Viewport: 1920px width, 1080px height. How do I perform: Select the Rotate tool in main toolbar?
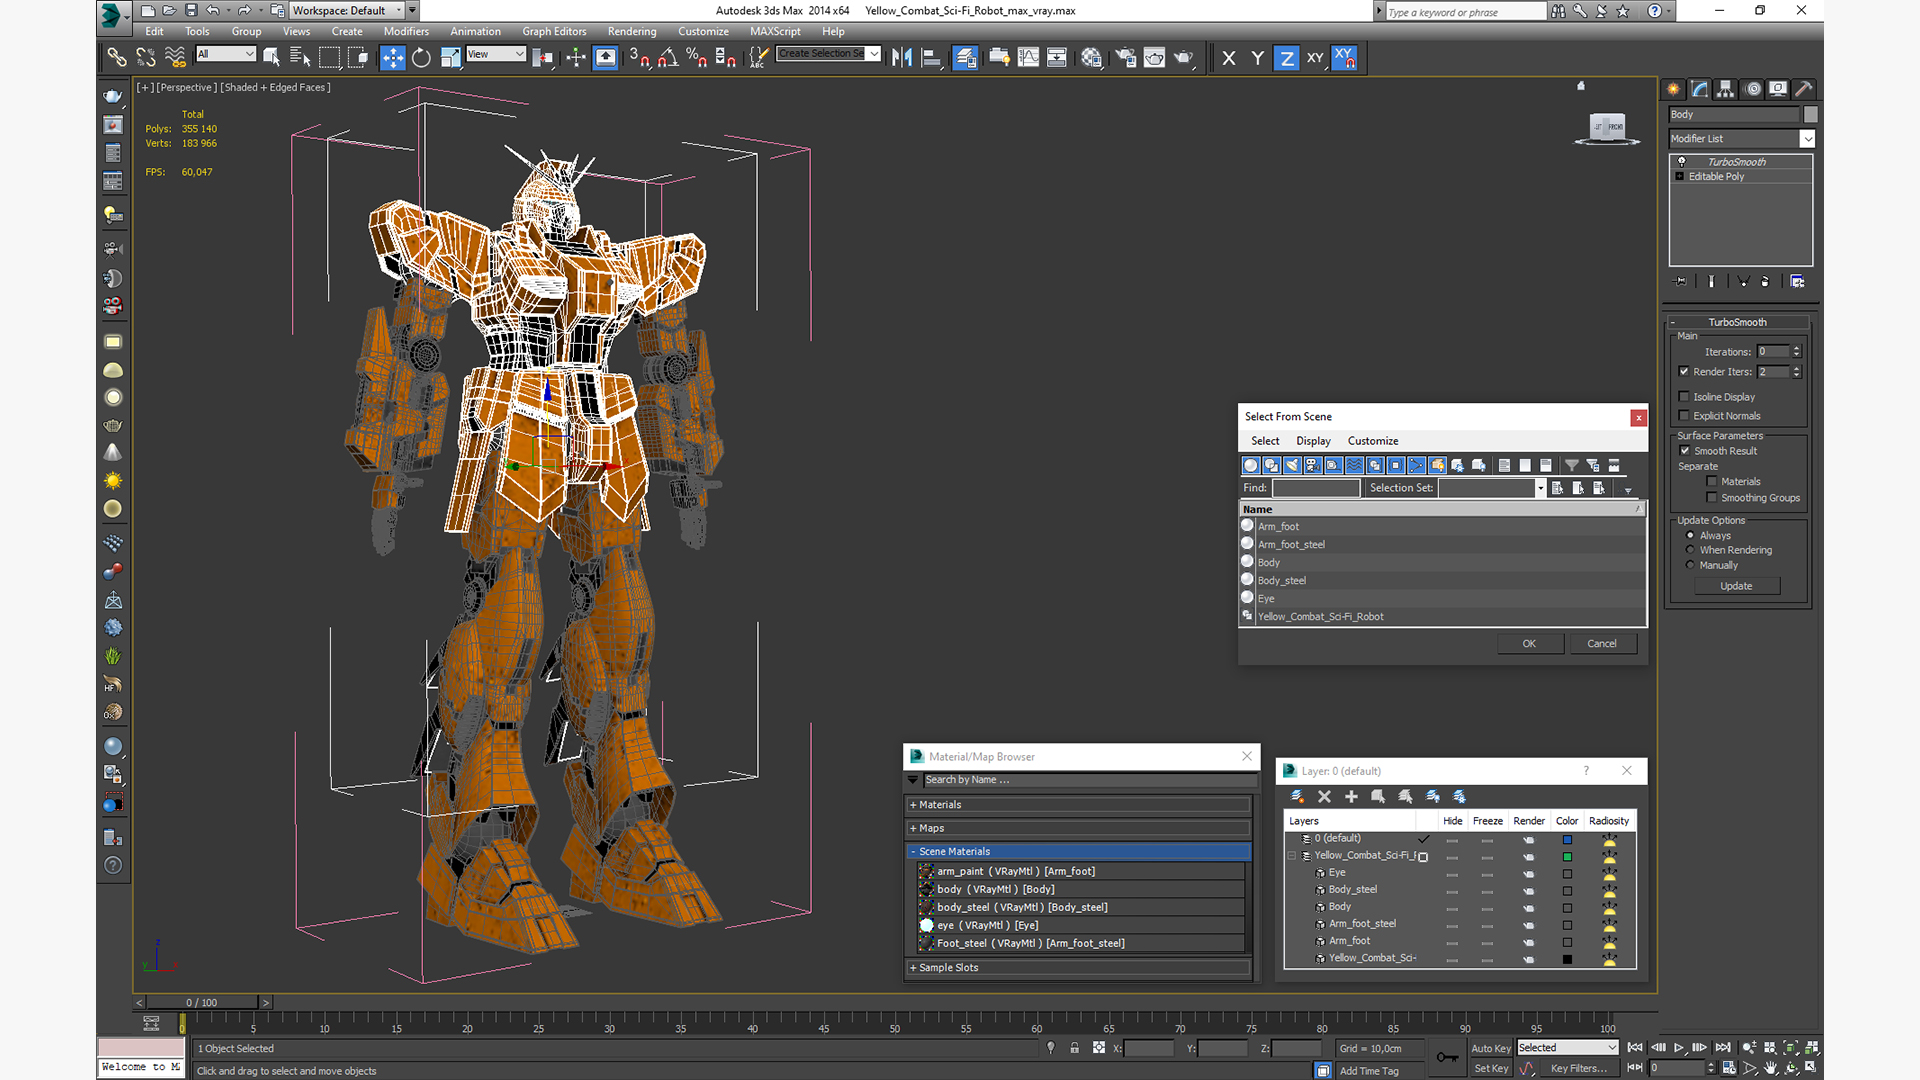pyautogui.click(x=421, y=58)
